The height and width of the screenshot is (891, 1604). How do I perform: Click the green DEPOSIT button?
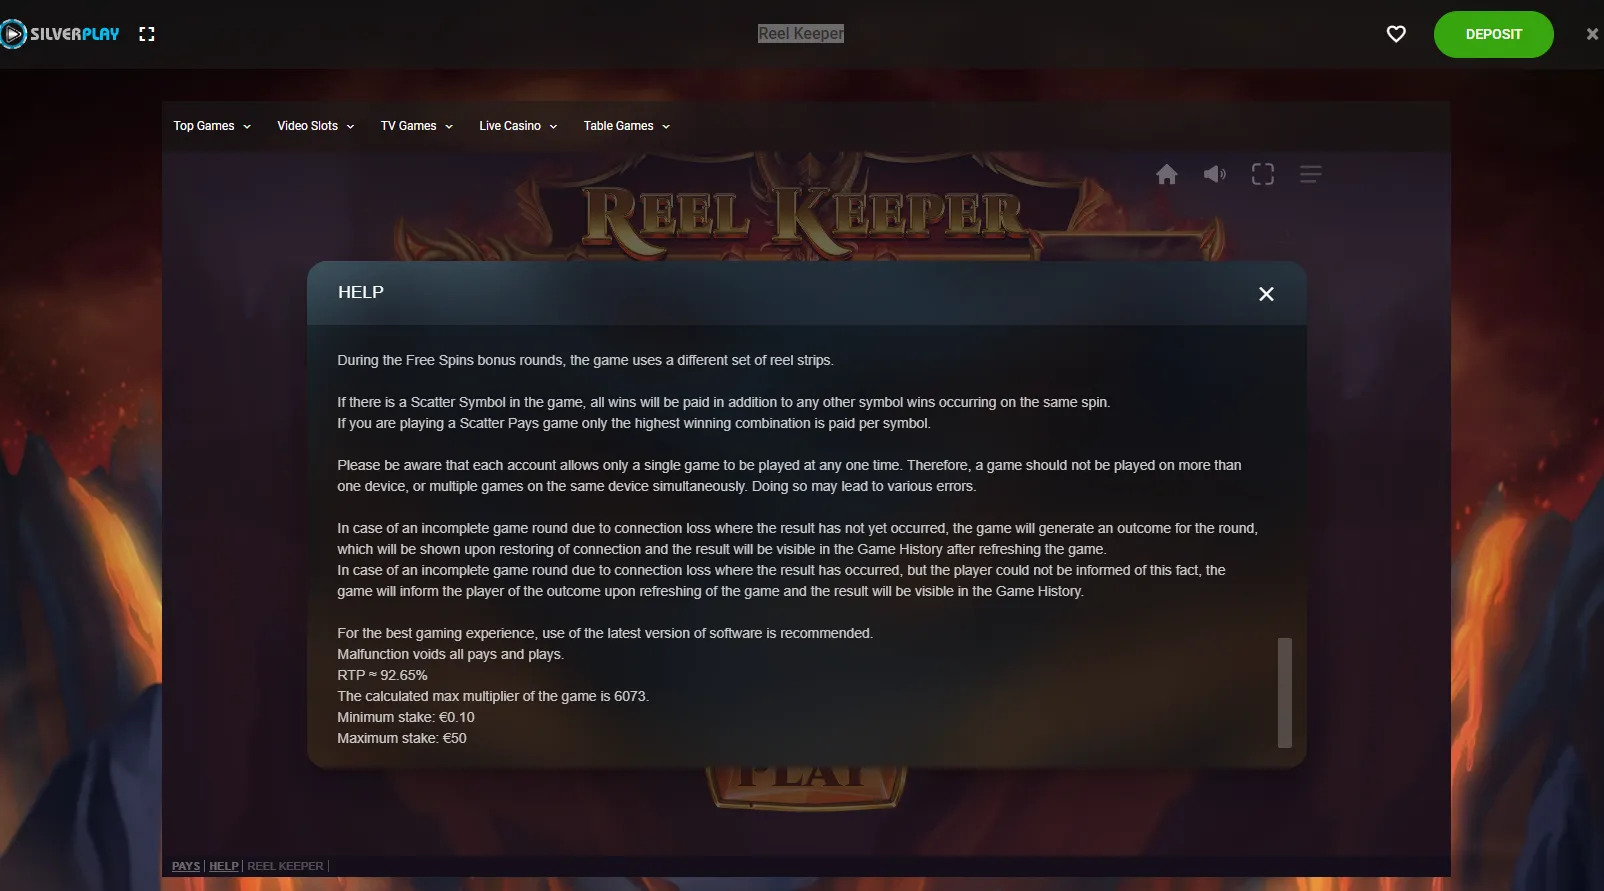click(x=1494, y=34)
